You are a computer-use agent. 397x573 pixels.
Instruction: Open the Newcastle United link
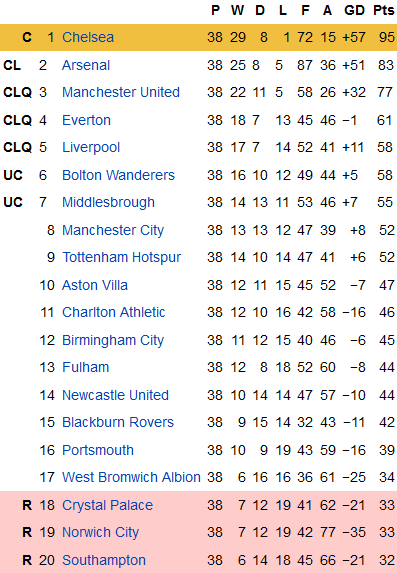tap(115, 395)
